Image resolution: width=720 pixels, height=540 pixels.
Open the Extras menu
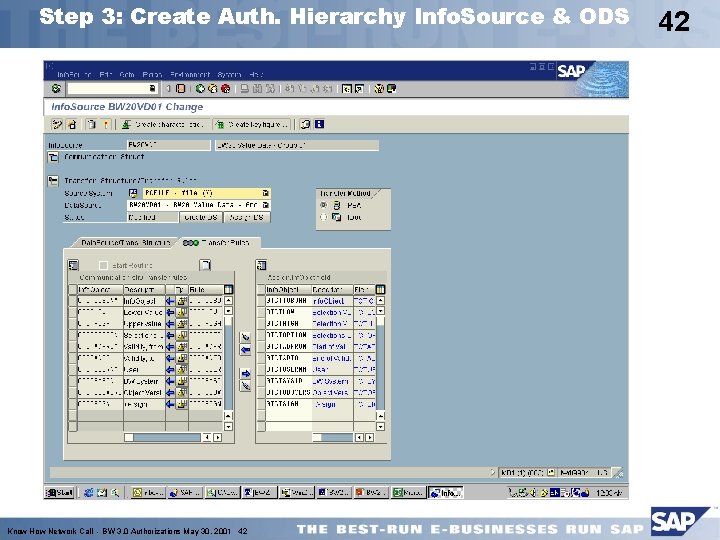pyautogui.click(x=152, y=74)
